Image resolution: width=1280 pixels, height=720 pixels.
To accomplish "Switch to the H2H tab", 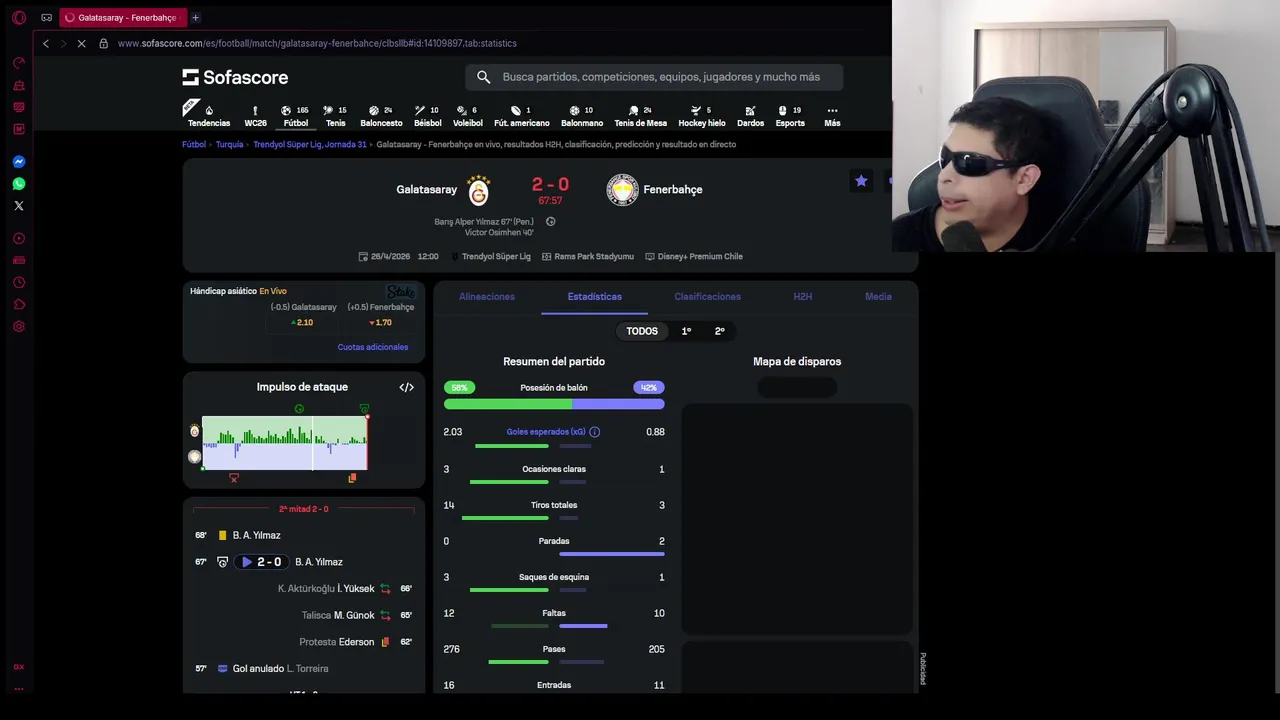I will [803, 297].
